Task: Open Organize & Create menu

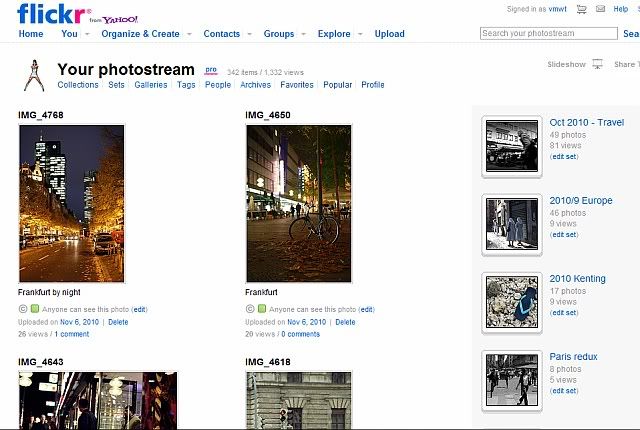Action: point(140,34)
